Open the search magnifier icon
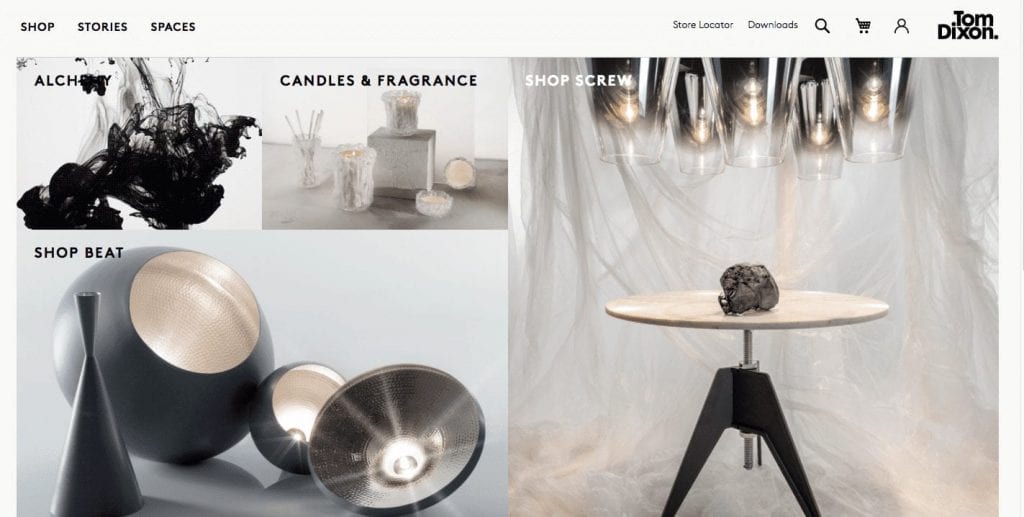This screenshot has height=517, width=1024. [x=822, y=26]
